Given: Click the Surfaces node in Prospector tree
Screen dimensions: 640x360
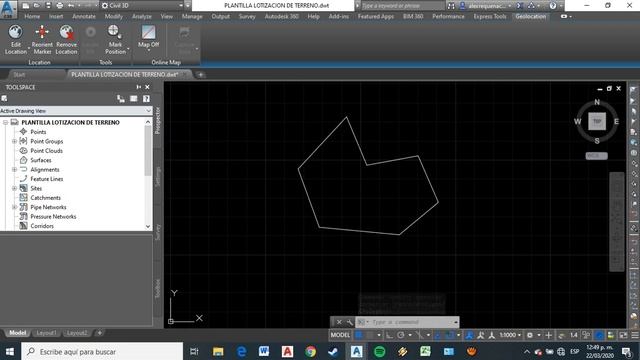Looking at the screenshot, I should [40, 160].
